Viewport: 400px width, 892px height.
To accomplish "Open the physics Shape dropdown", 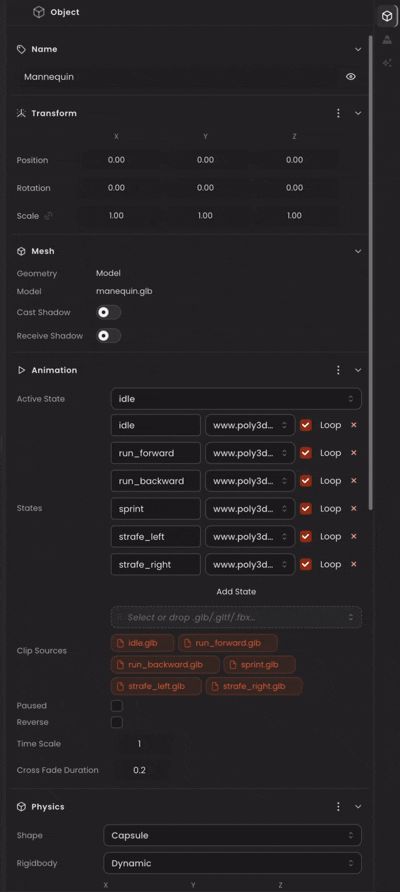I will (x=232, y=835).
